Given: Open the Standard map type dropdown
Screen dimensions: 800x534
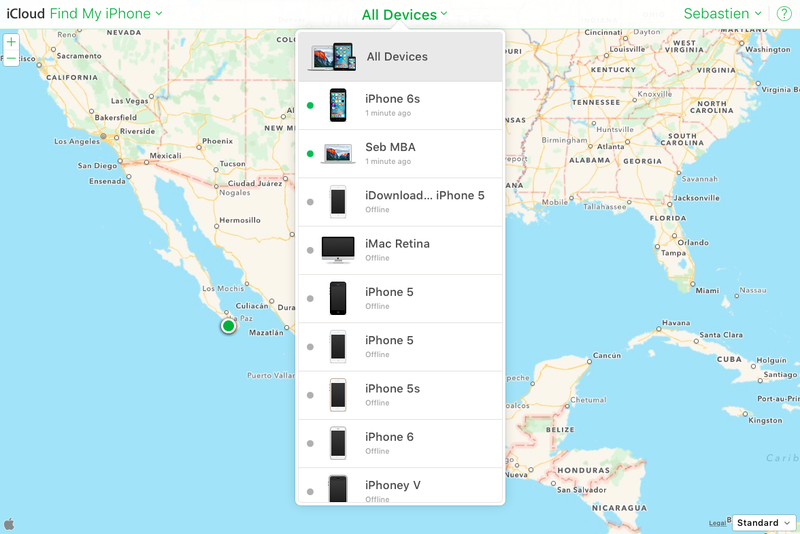Looking at the screenshot, I should click(764, 523).
